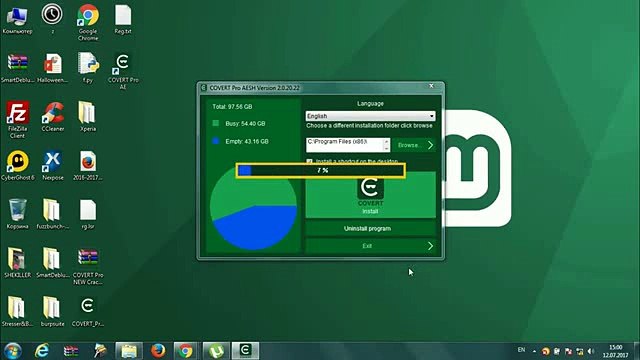Select the FileZilla Client desktop icon
640x360 pixels.
(17, 120)
